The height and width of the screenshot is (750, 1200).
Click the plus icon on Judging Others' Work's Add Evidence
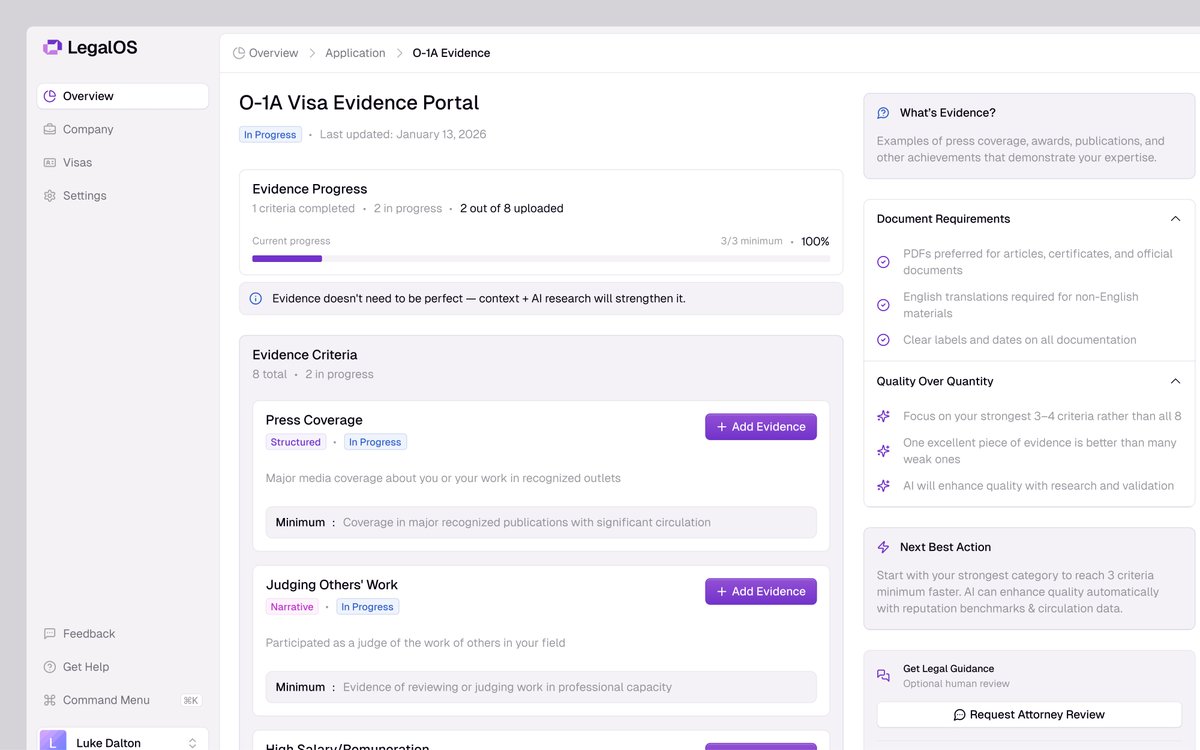(x=722, y=591)
